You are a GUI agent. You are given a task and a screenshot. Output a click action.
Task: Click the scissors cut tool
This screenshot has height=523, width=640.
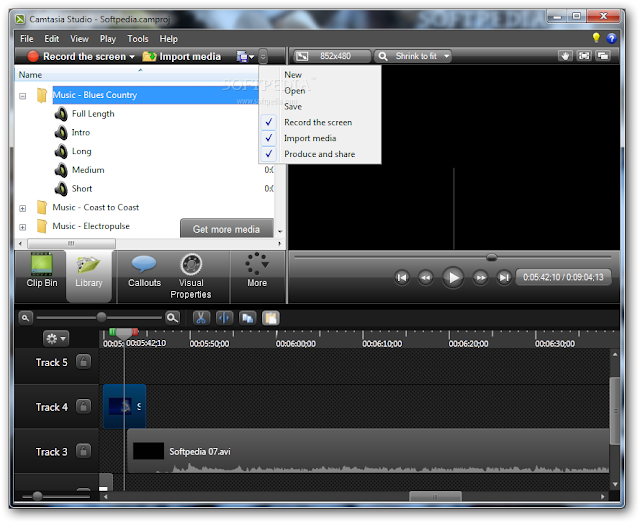201,318
